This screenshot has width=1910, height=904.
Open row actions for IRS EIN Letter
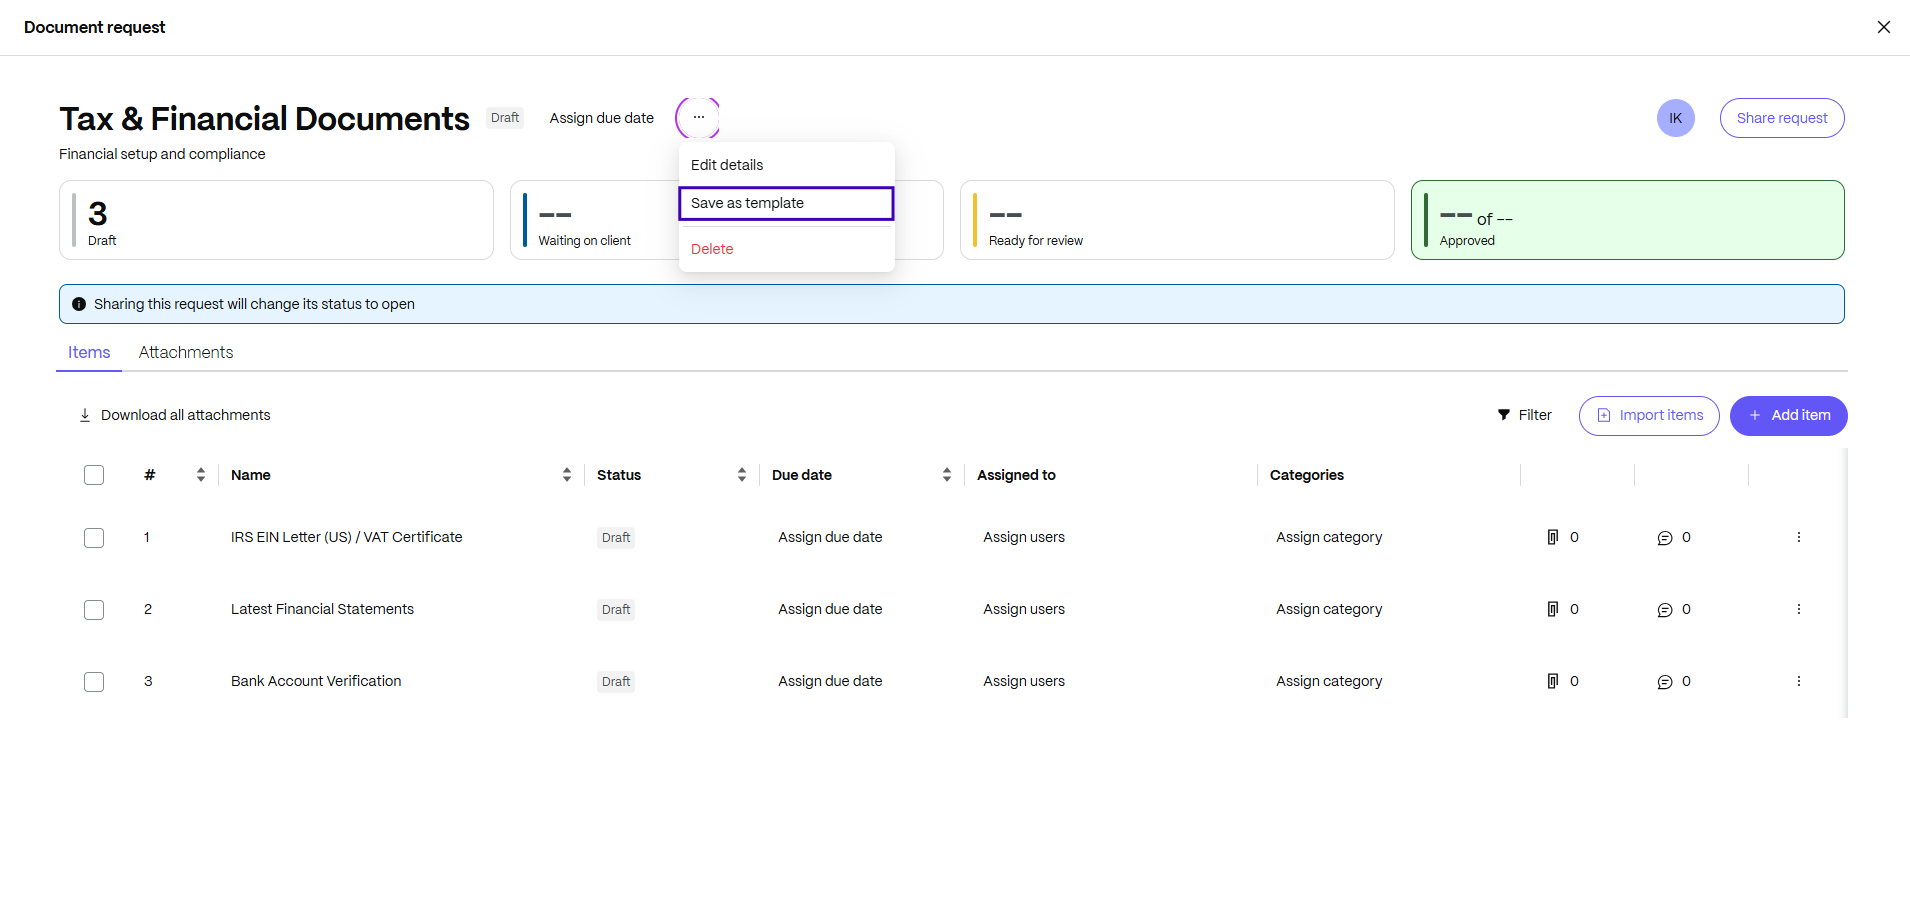(x=1799, y=537)
